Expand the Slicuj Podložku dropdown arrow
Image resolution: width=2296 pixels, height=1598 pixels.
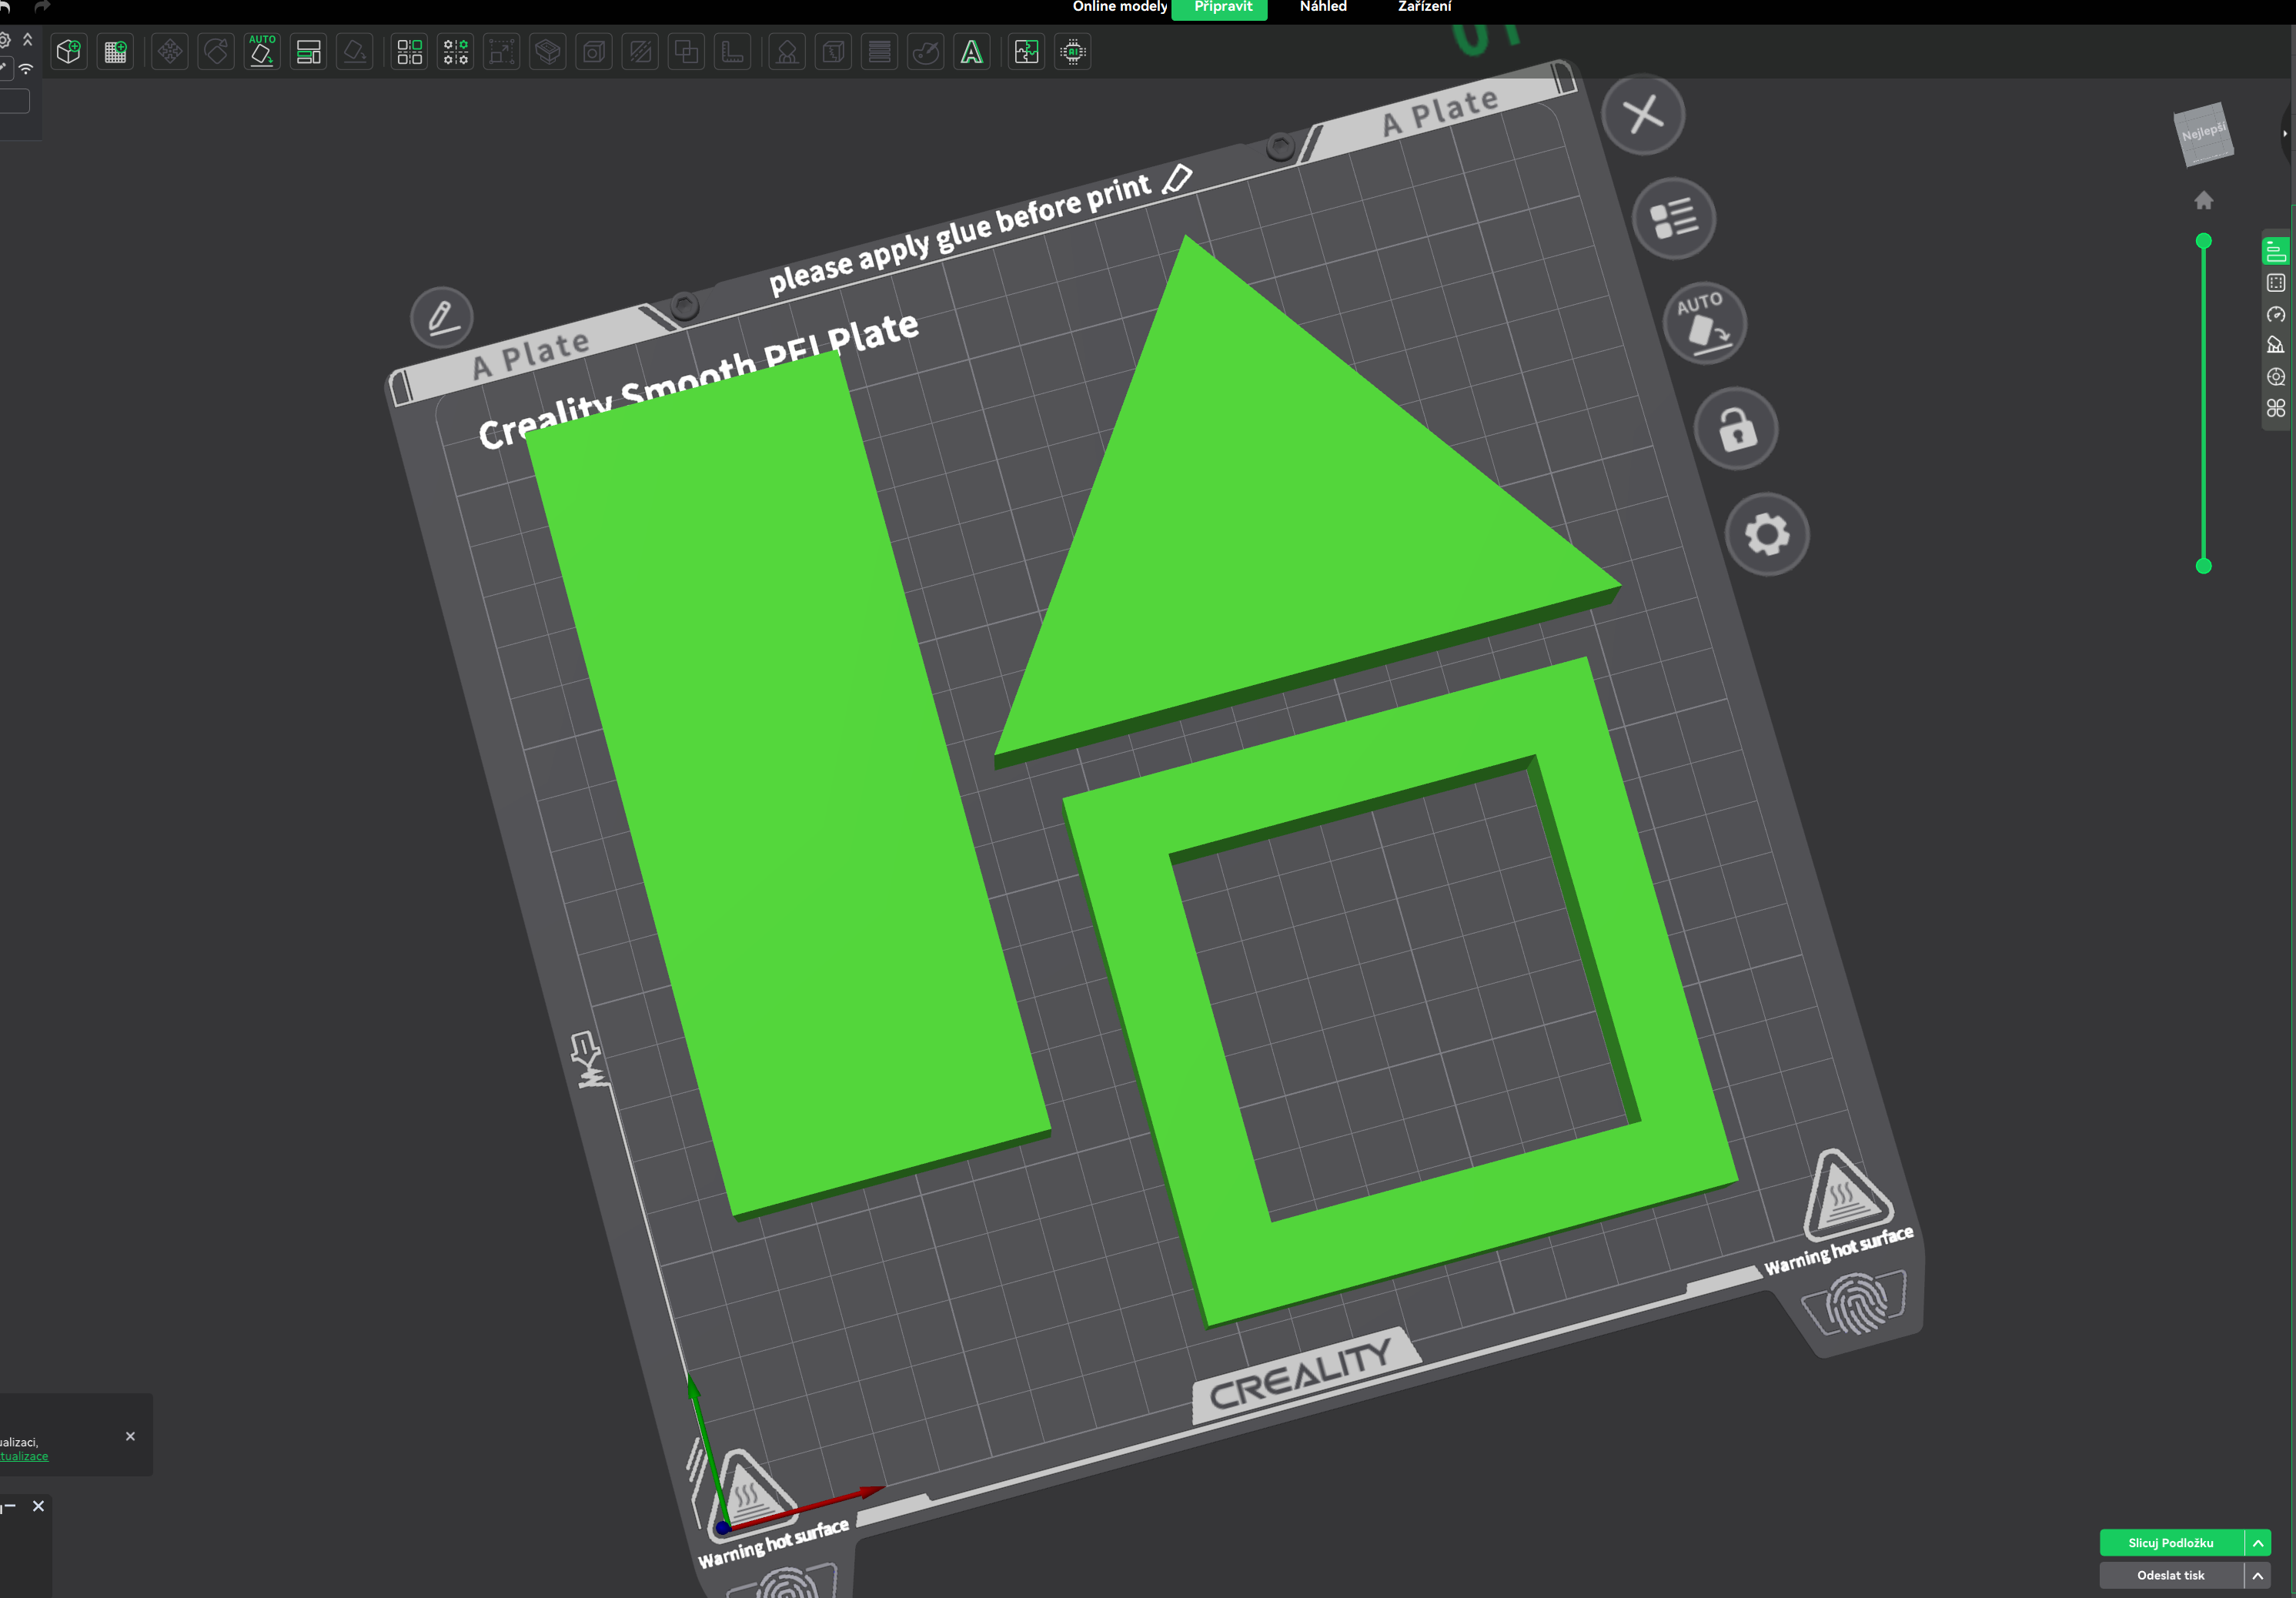tap(2258, 1543)
